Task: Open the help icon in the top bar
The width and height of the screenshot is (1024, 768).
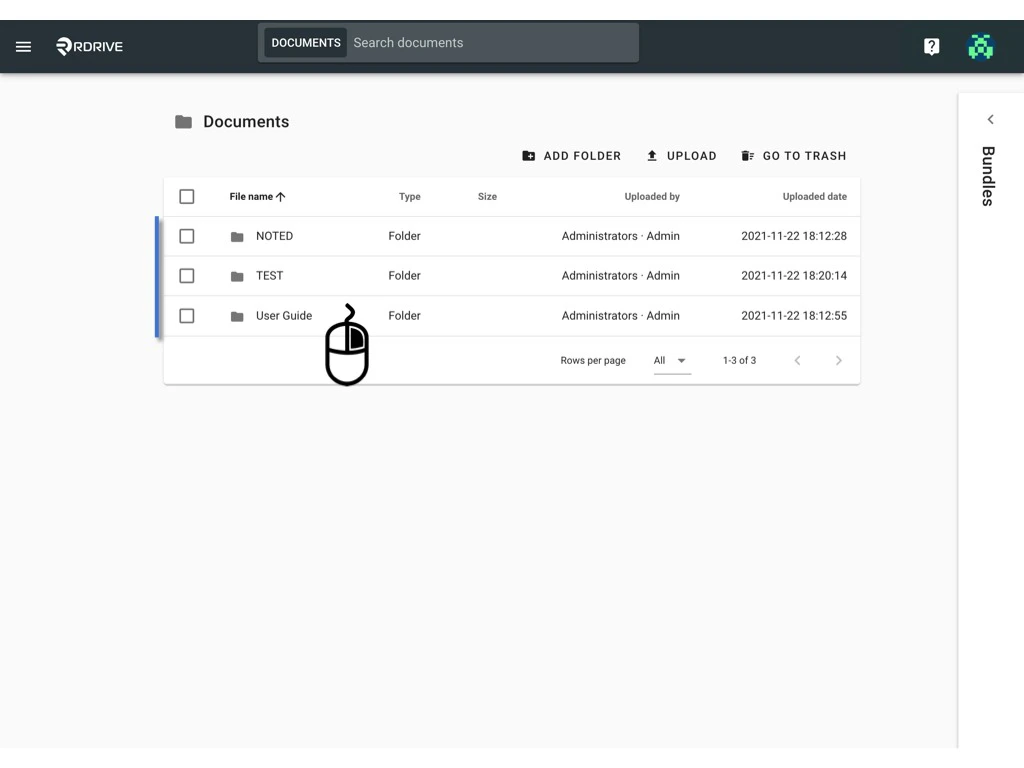Action: pos(931,46)
